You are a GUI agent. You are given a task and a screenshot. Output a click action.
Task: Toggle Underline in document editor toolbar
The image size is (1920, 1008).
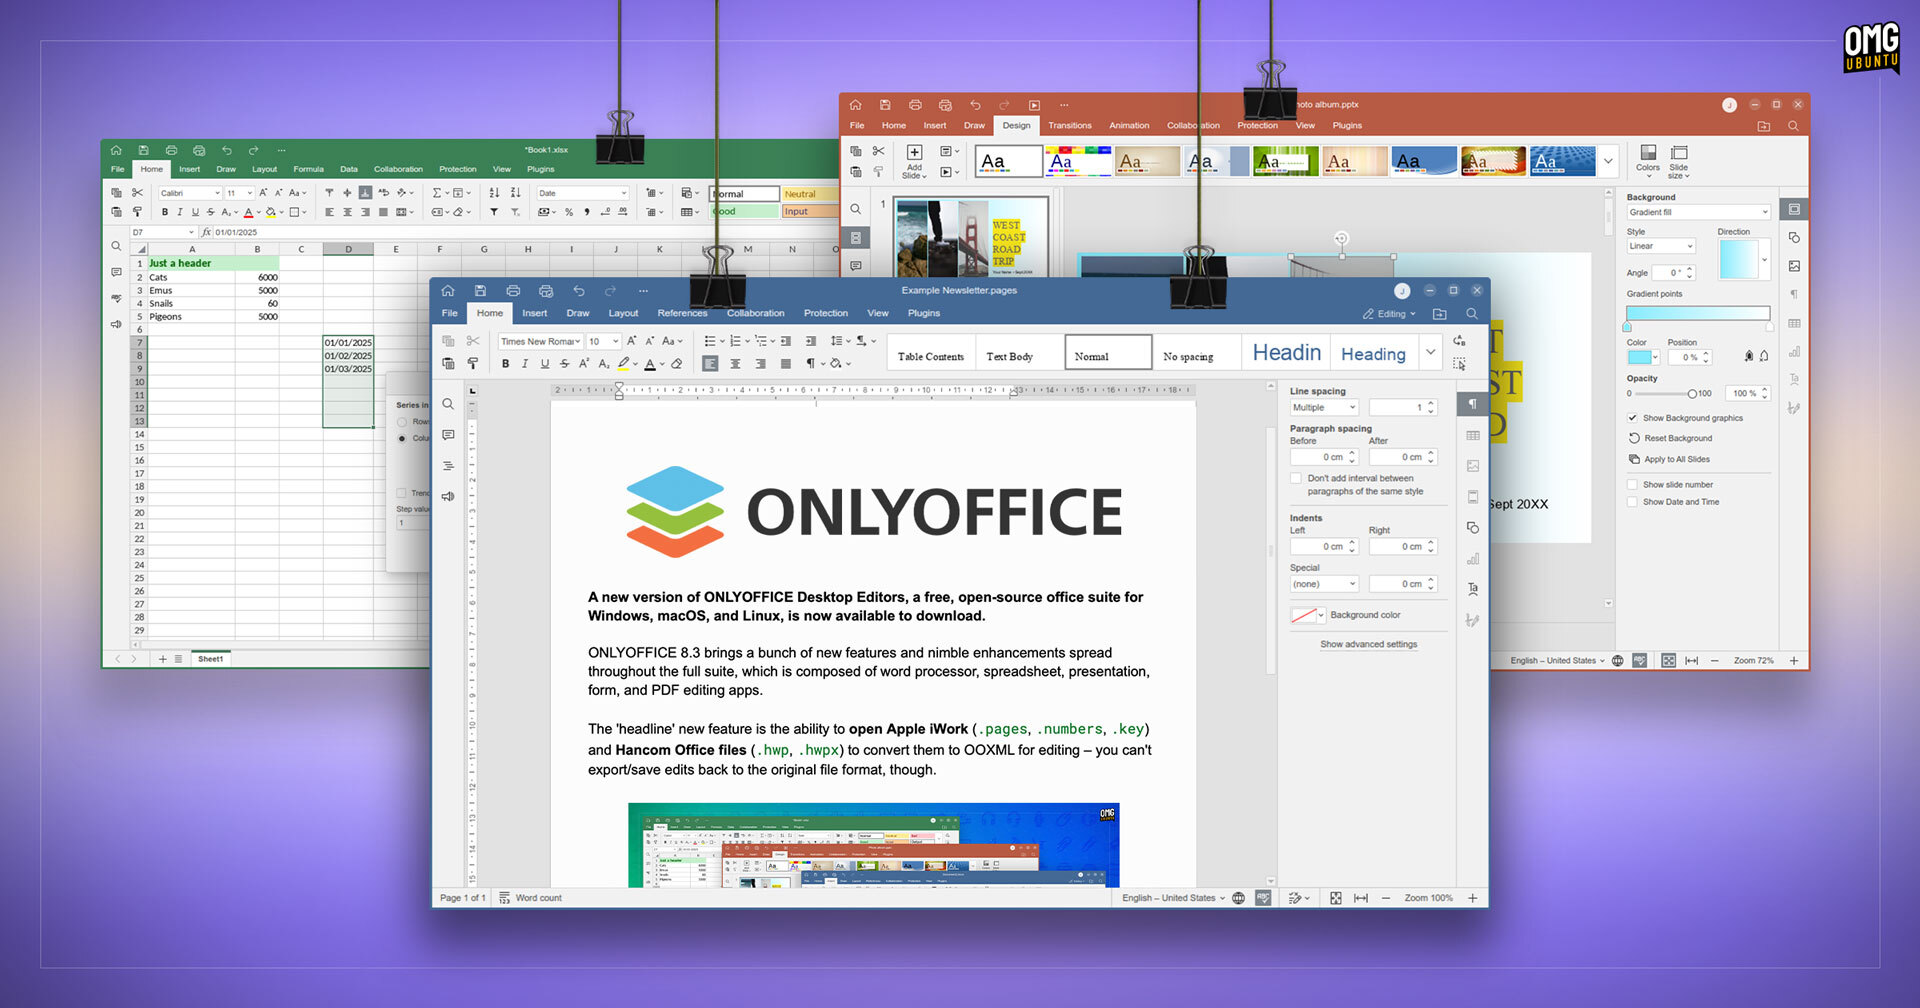pos(545,364)
